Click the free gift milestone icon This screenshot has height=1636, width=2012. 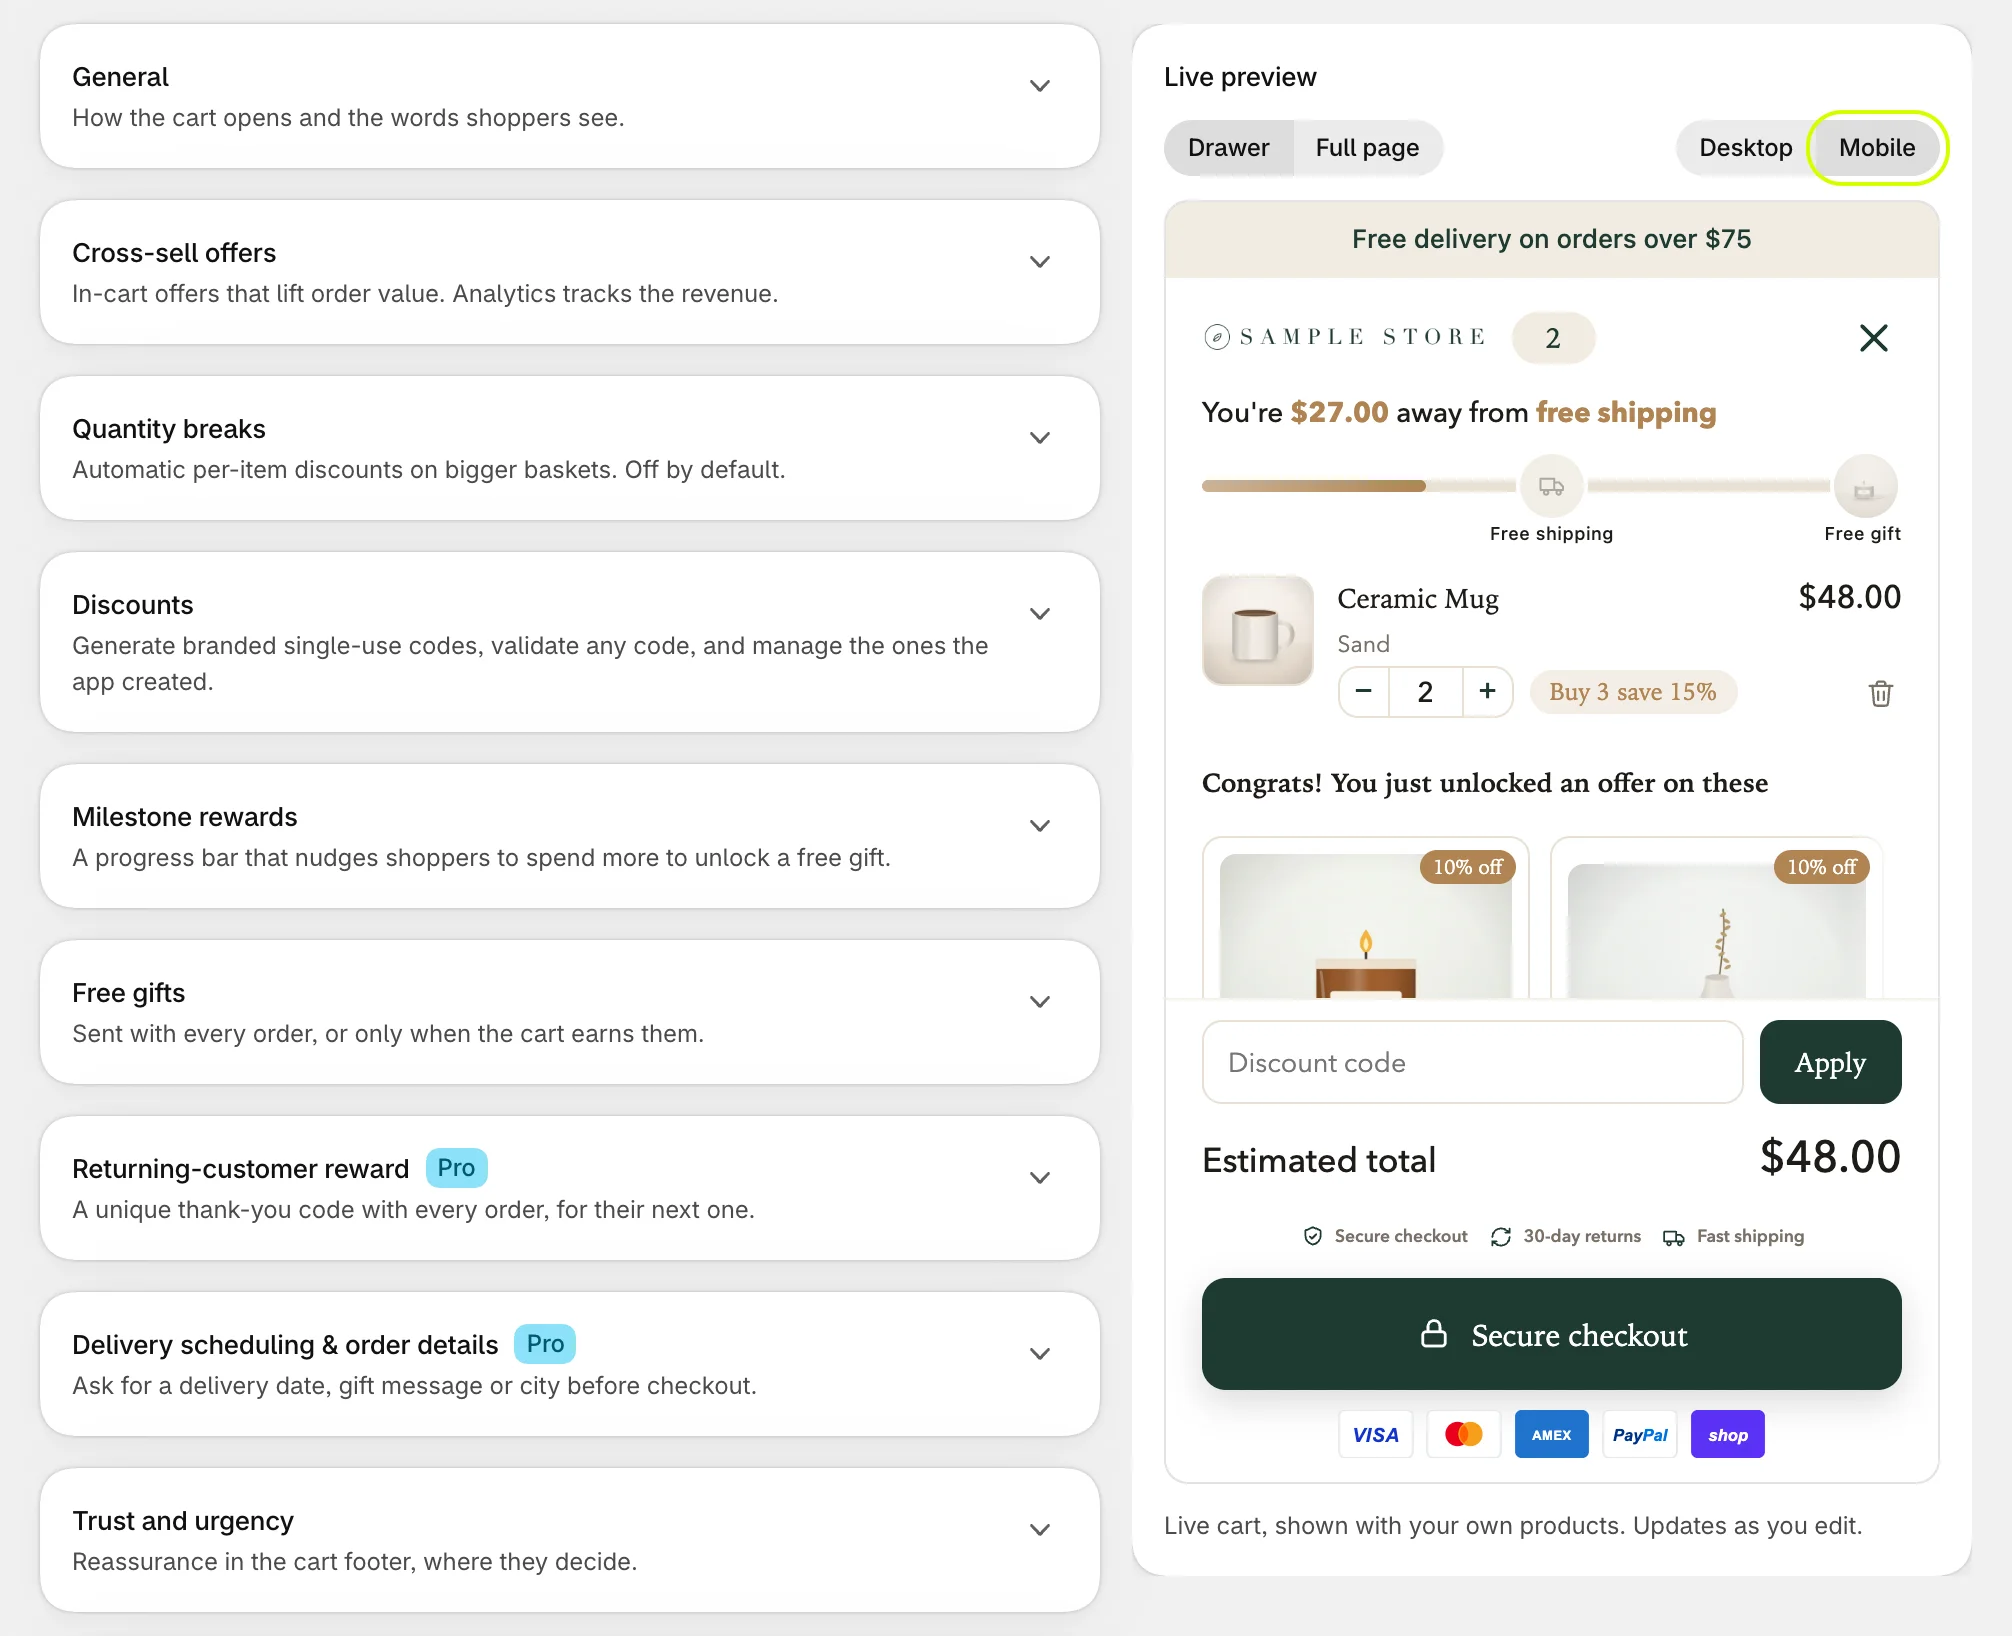(1865, 486)
